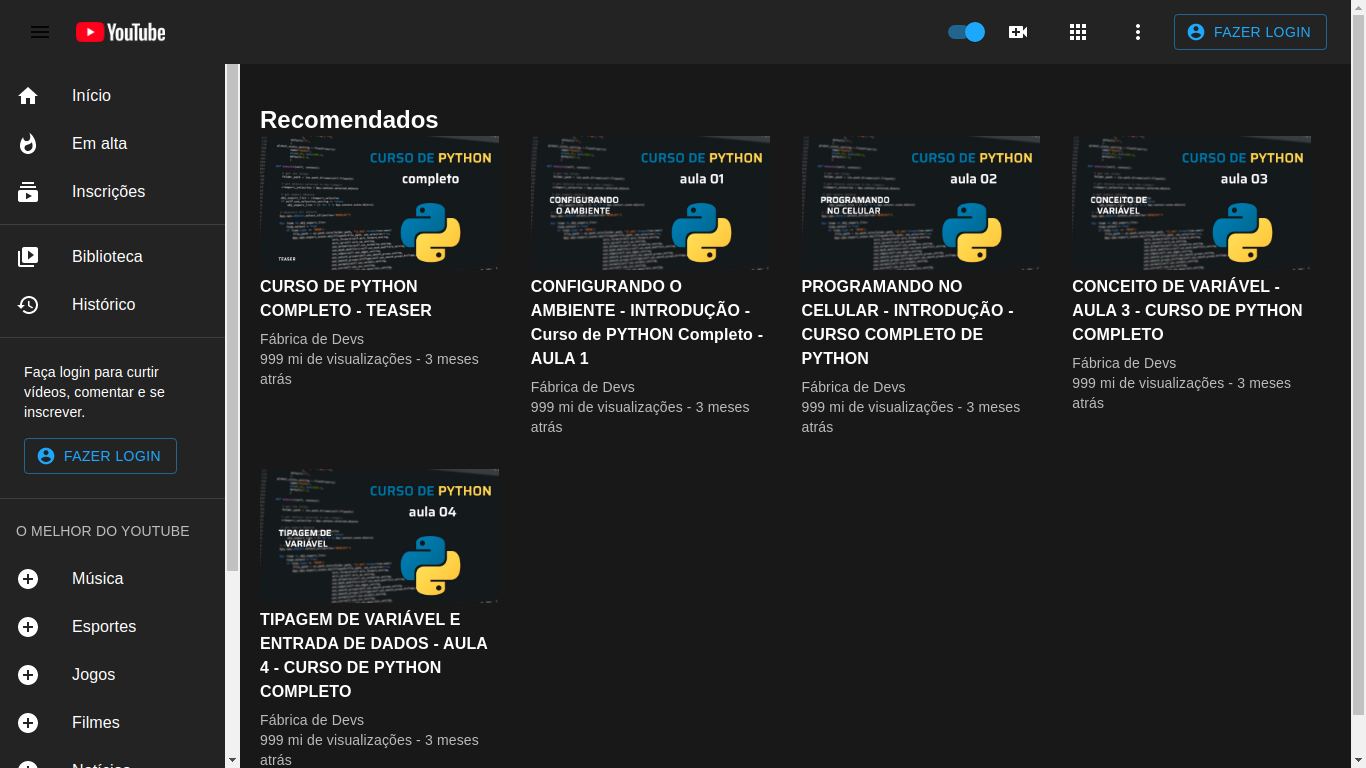The image size is (1366, 768).
Task: Open Biblioteca label in sidebar
Action: (107, 257)
